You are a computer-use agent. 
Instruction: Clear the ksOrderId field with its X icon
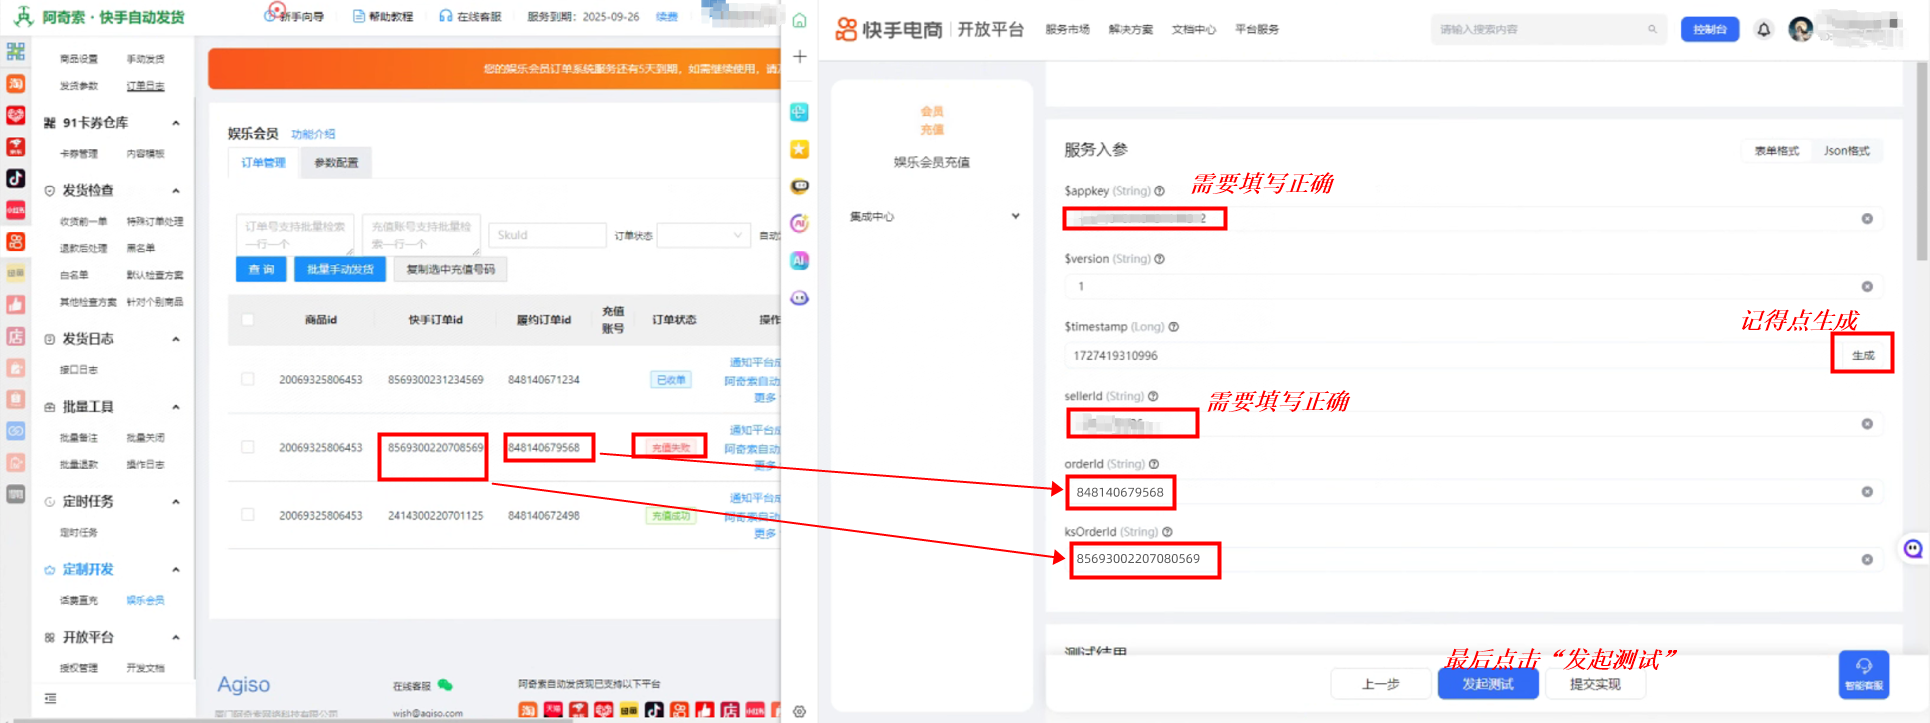[1867, 560]
